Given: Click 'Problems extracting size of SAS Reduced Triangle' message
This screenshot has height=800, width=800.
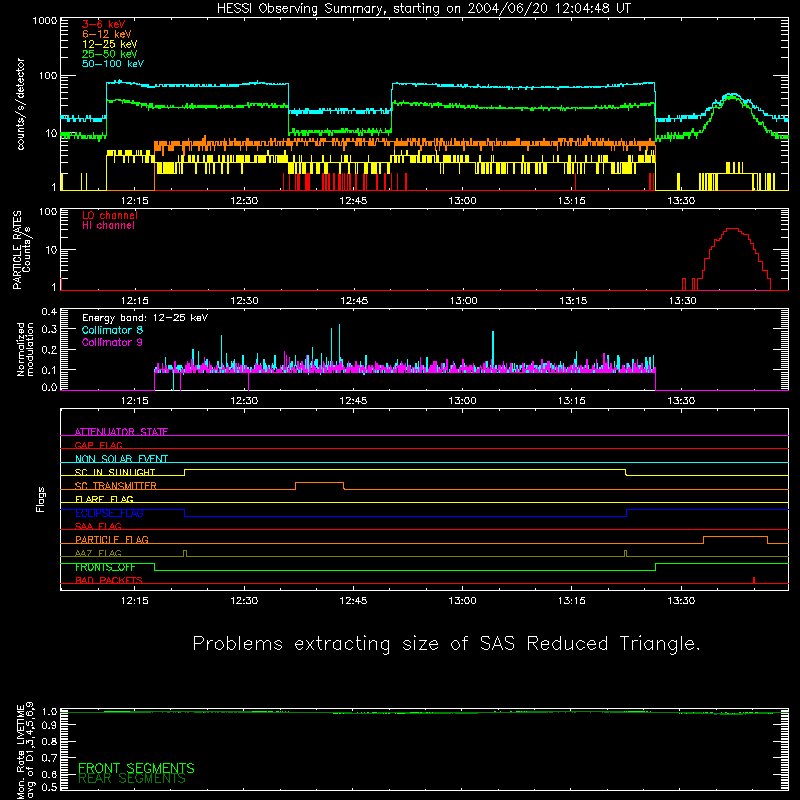Looking at the screenshot, I should coord(446,643).
